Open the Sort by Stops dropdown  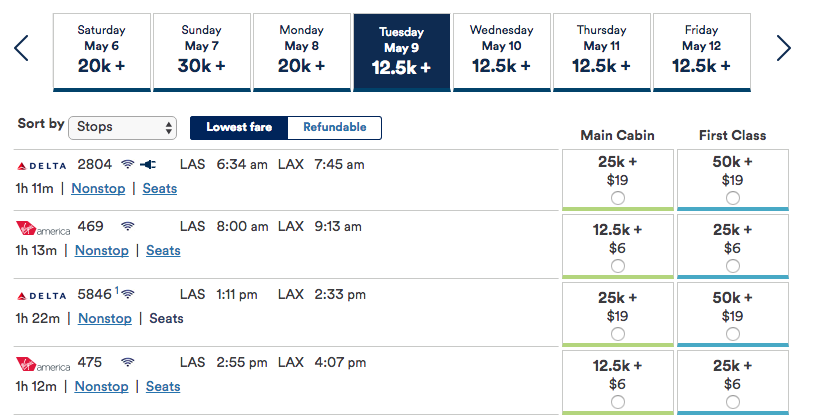(123, 127)
